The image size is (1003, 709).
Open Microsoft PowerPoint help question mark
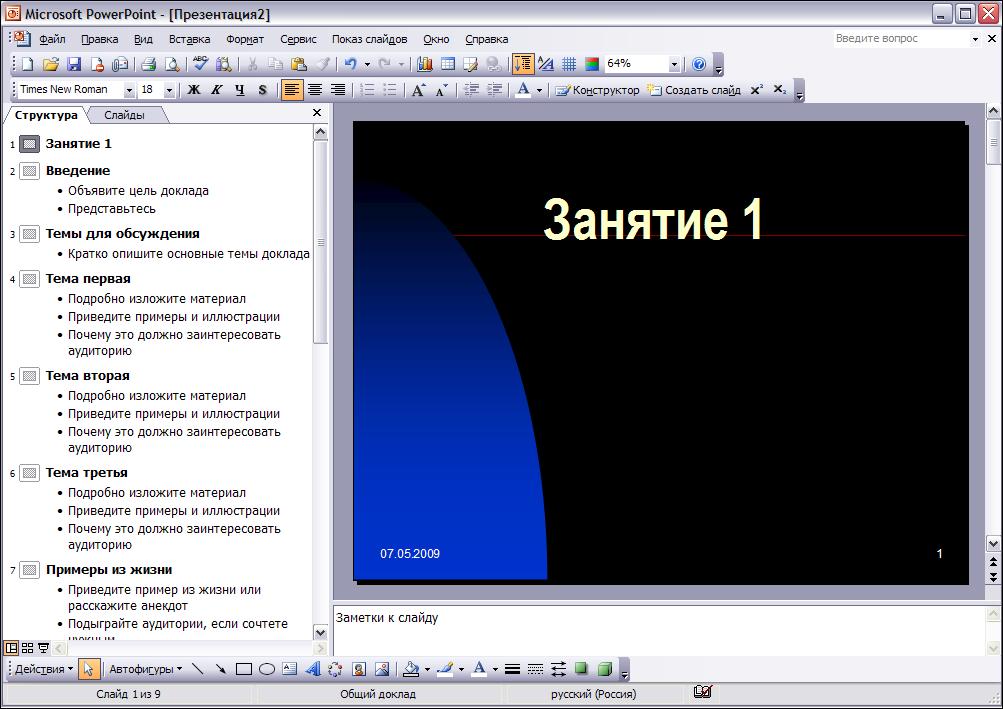699,64
